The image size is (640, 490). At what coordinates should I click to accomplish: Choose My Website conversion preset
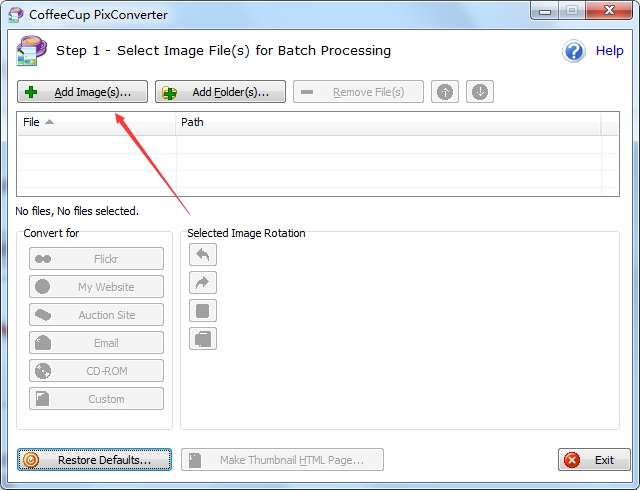point(96,287)
